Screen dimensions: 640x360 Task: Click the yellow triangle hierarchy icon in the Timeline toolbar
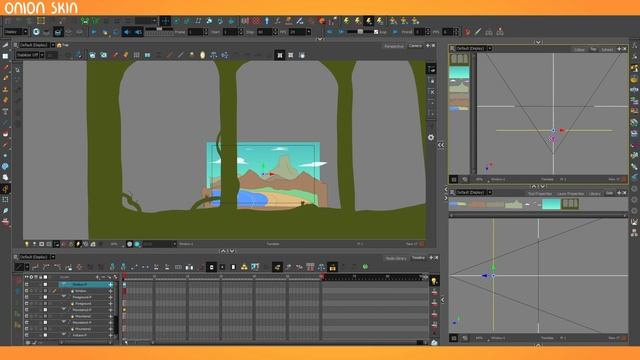click(244, 267)
